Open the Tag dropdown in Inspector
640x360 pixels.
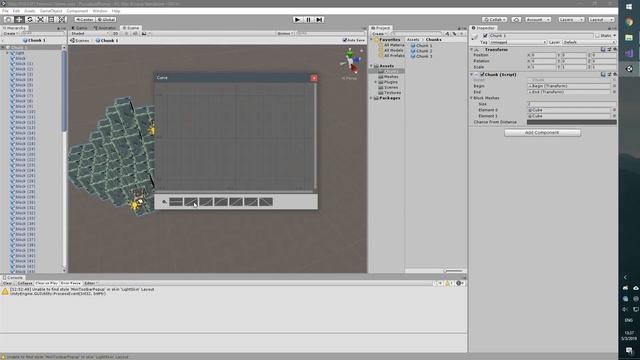pos(518,42)
